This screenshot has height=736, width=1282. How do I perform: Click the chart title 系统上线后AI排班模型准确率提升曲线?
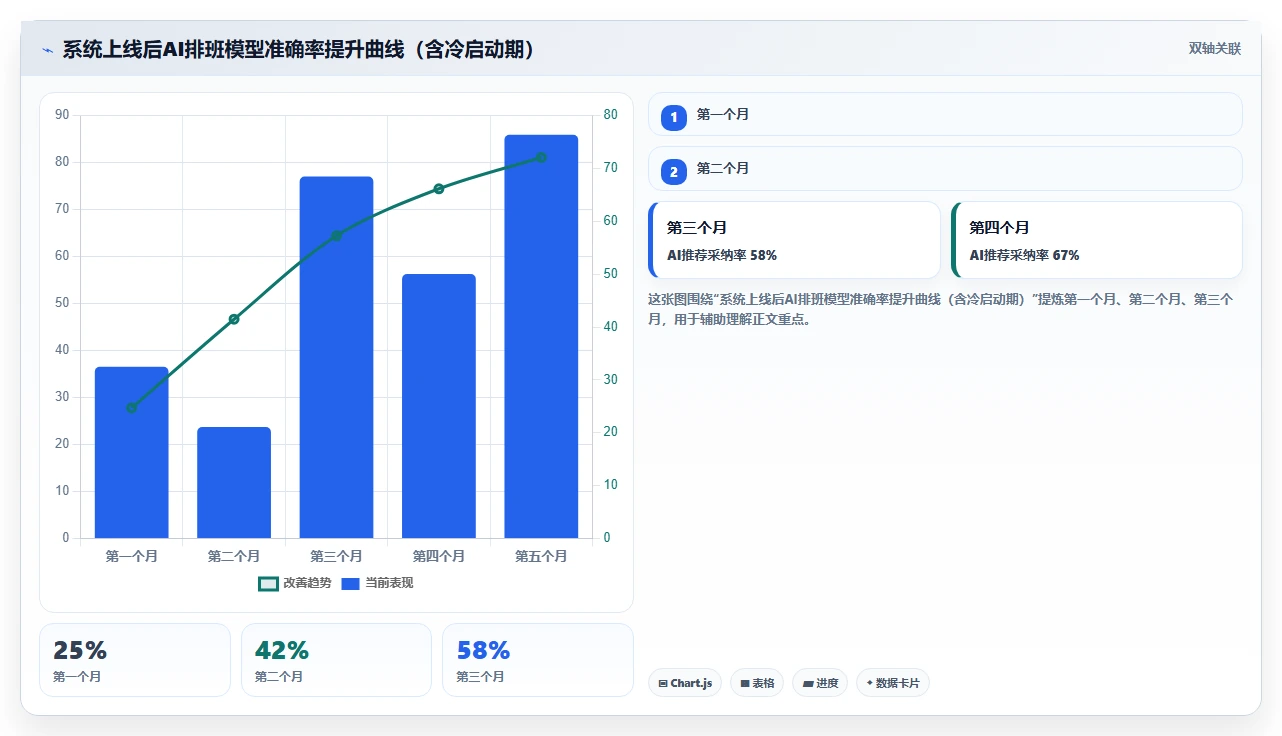pos(298,50)
